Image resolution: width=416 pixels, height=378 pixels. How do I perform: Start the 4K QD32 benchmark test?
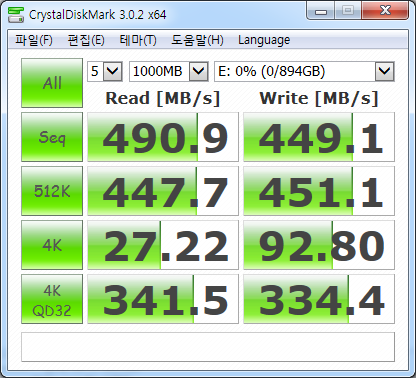click(x=52, y=299)
